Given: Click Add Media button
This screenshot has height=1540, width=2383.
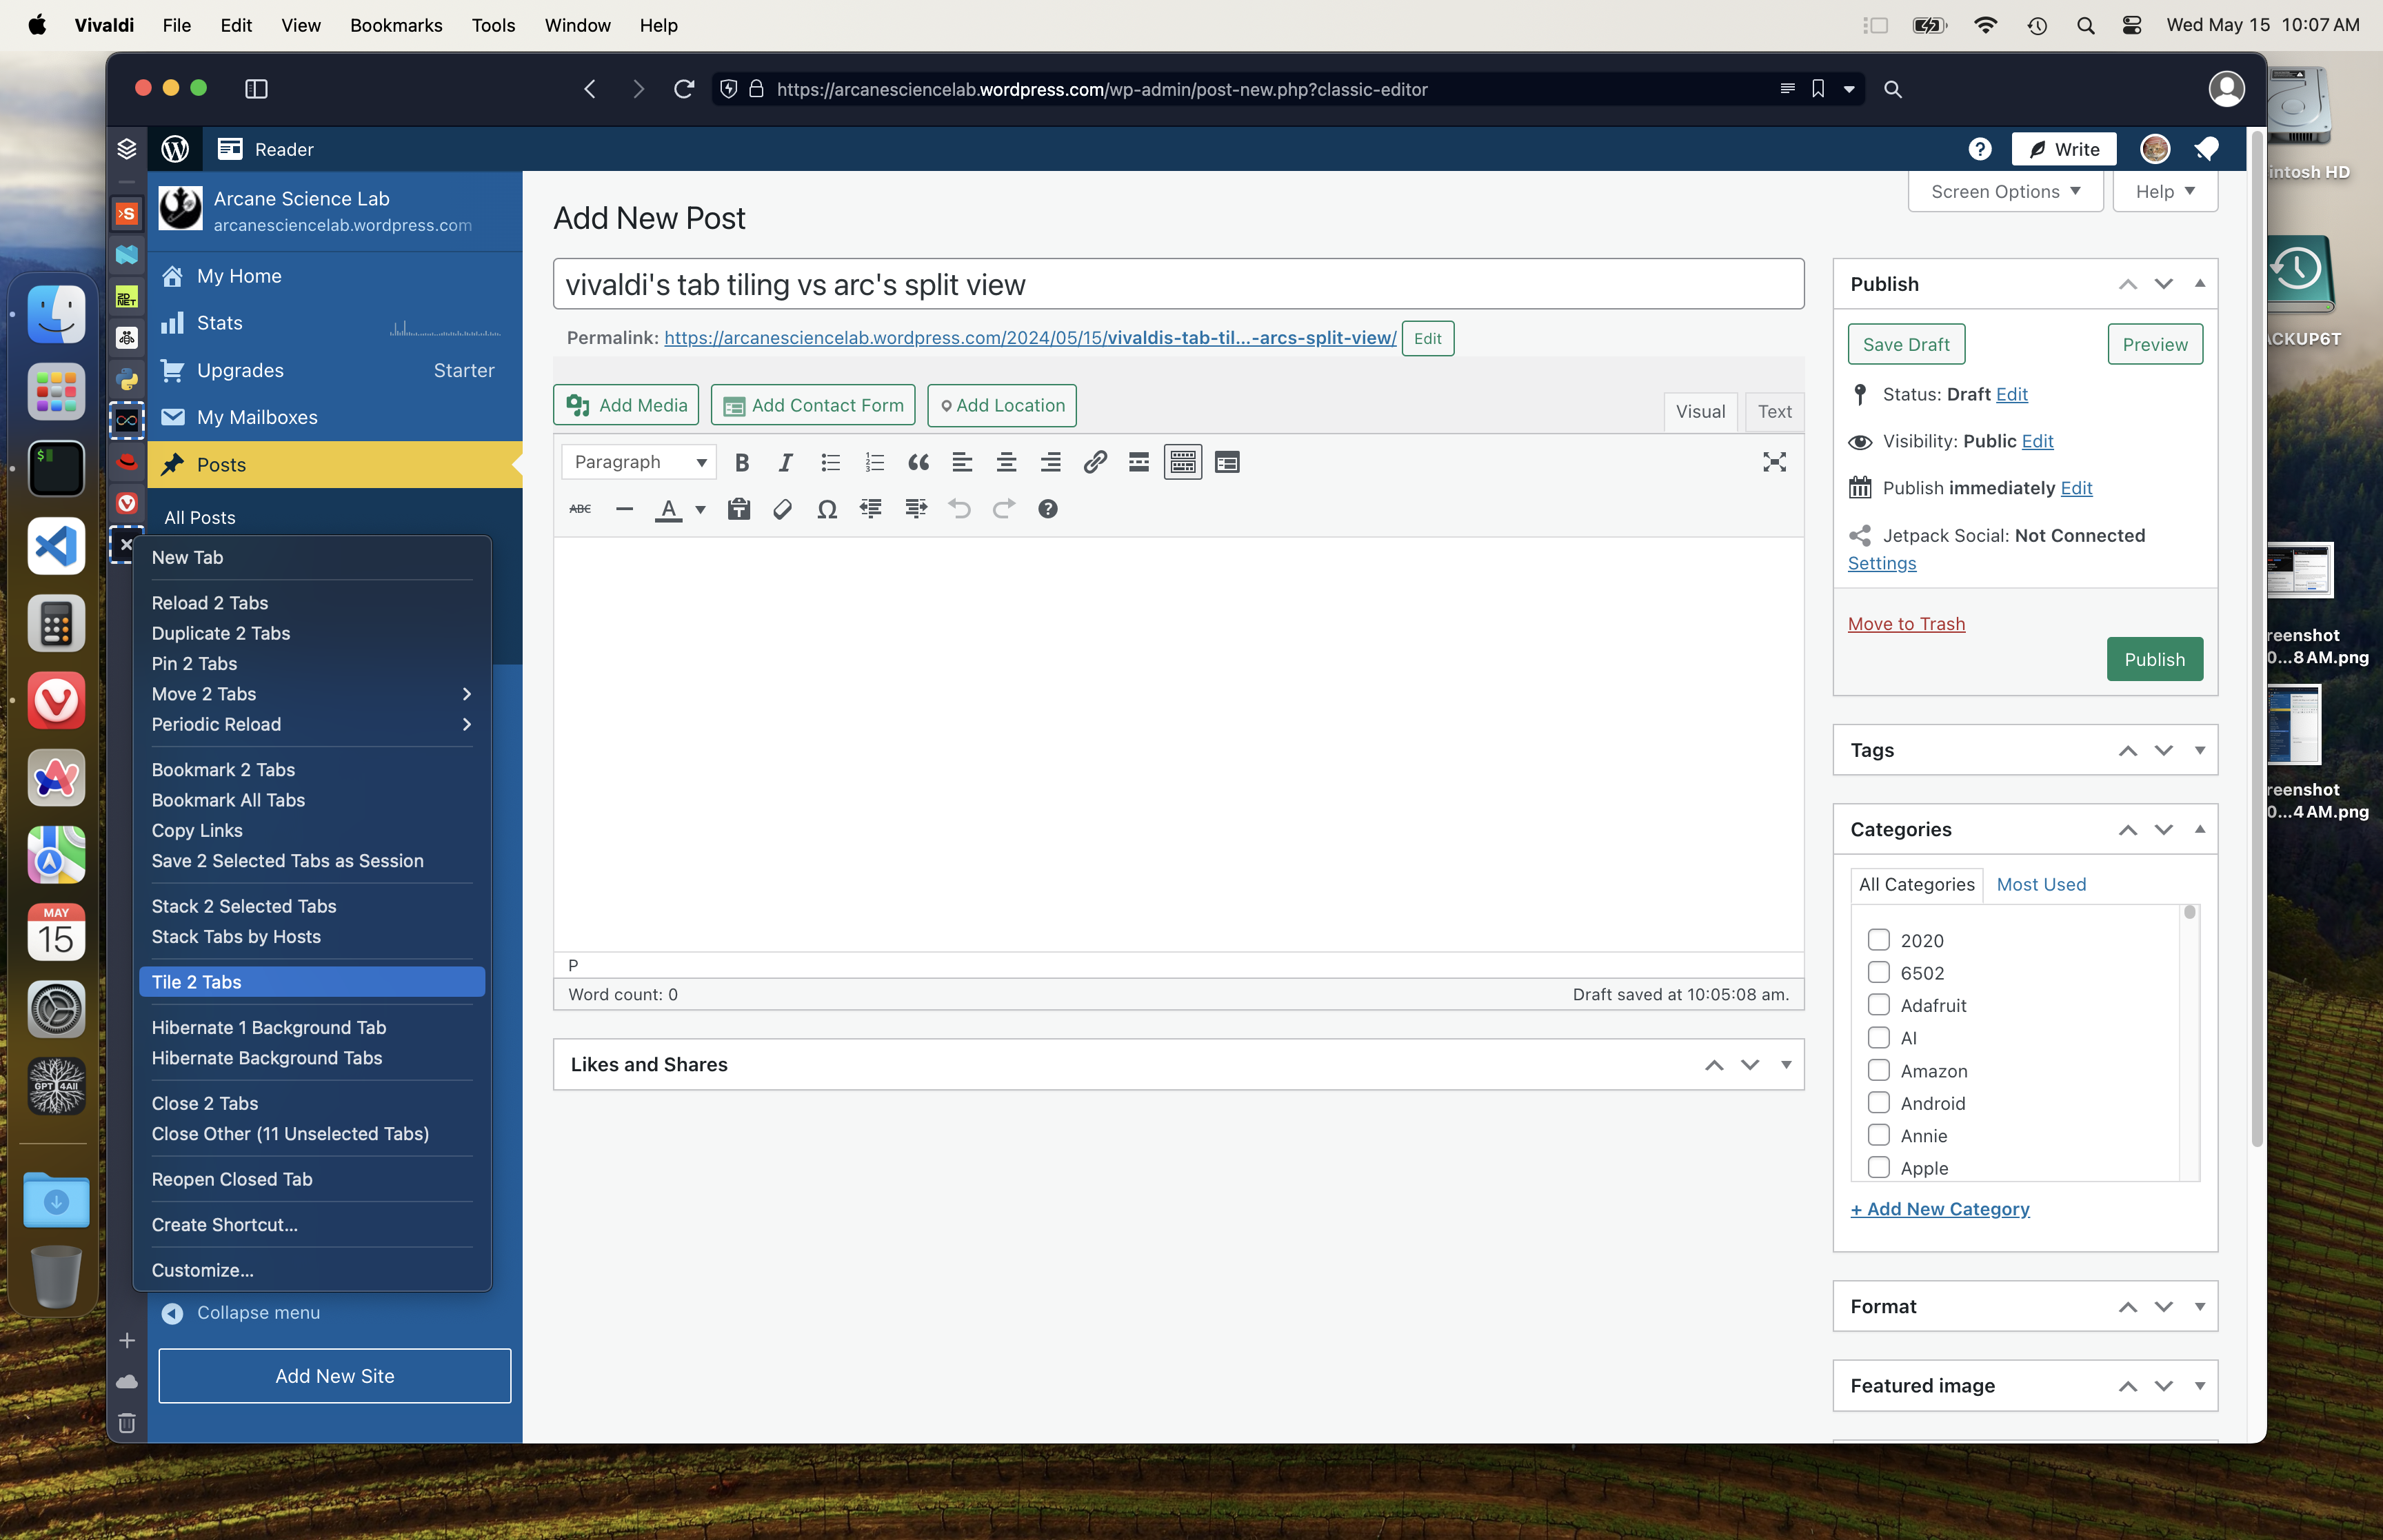Looking at the screenshot, I should point(626,405).
